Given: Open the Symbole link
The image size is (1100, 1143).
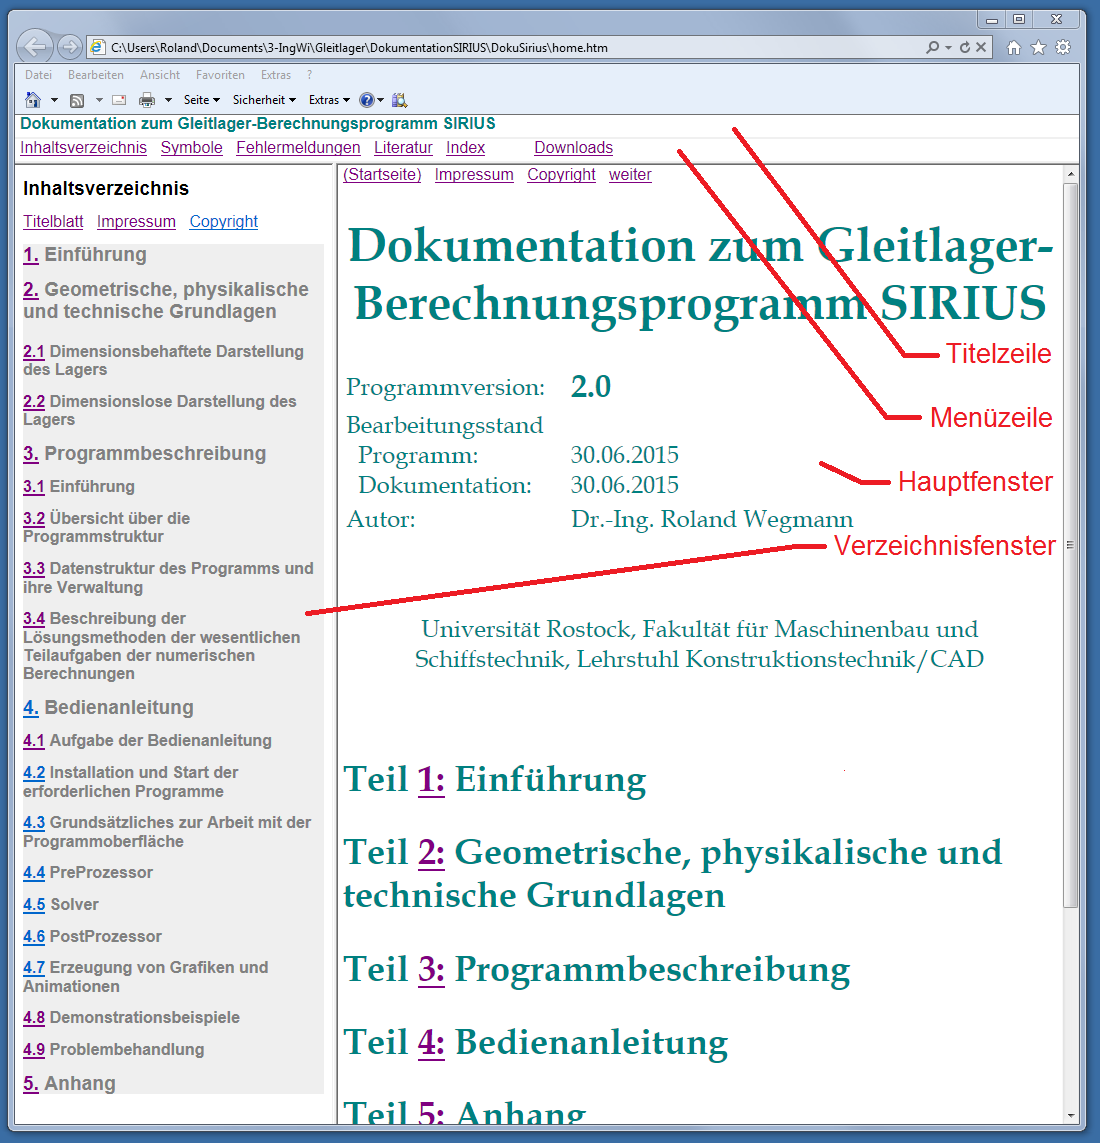Looking at the screenshot, I should coord(192,148).
